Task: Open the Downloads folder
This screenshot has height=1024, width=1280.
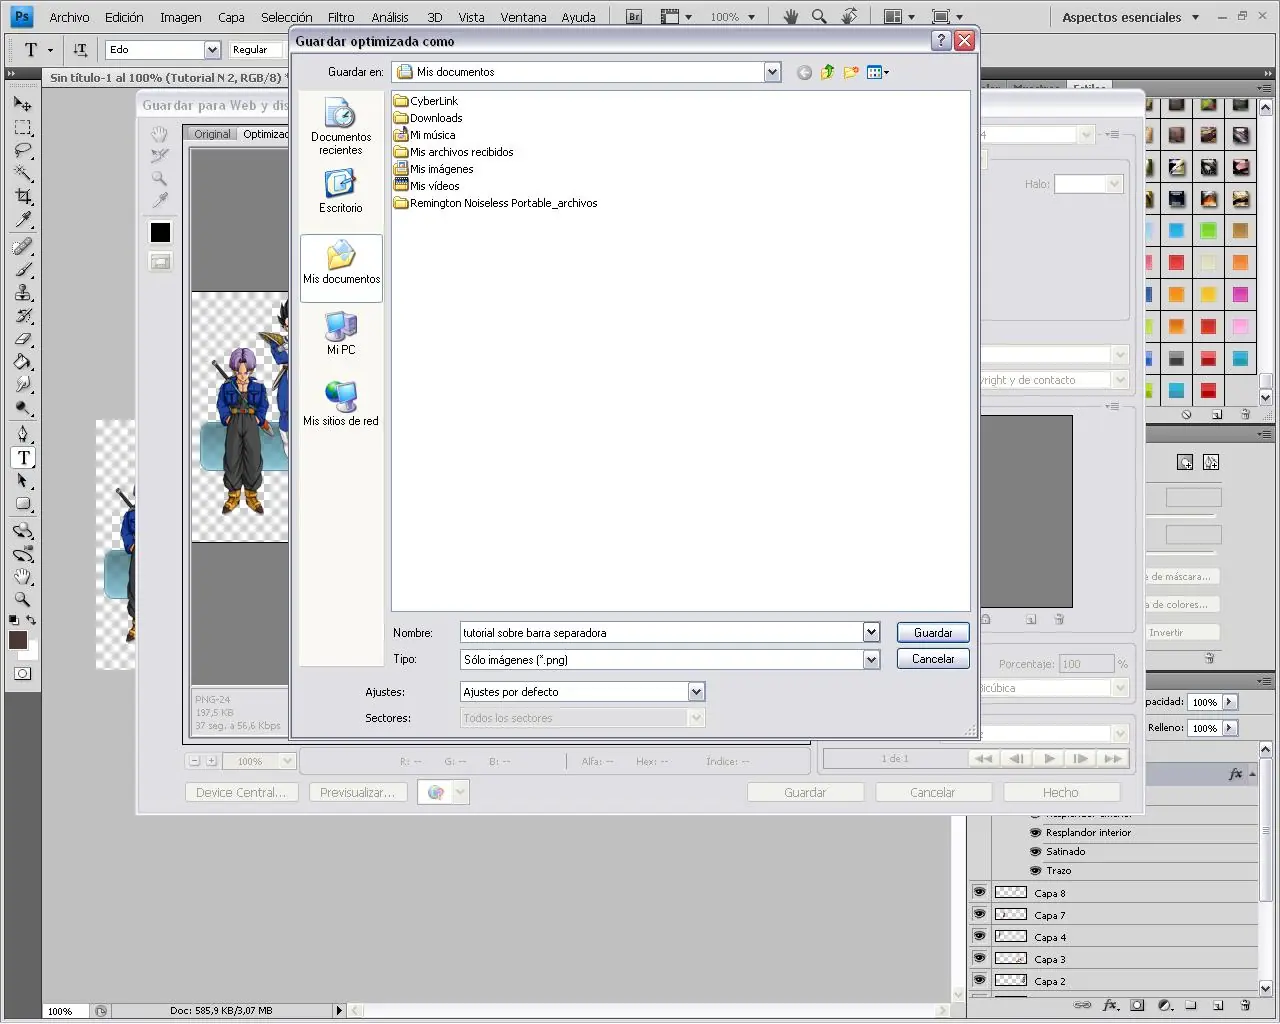Action: click(x=428, y=118)
